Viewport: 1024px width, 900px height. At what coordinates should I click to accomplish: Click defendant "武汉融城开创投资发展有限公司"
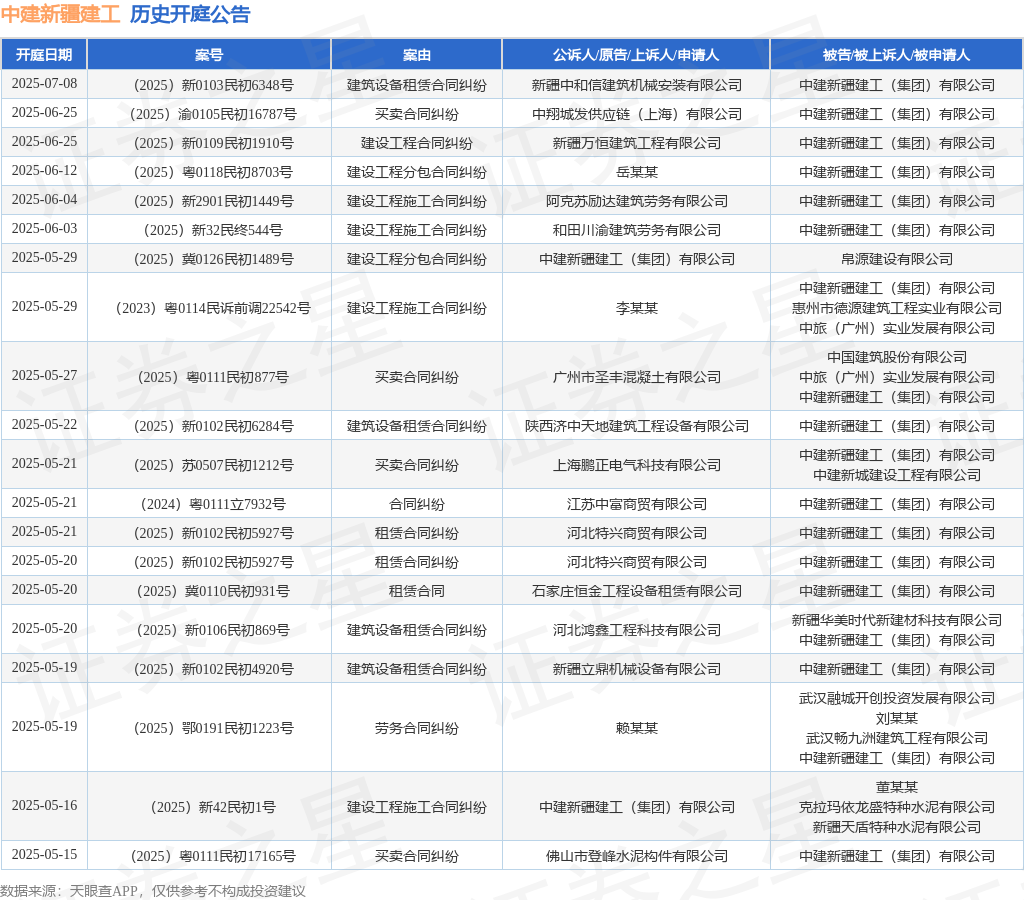[897, 698]
